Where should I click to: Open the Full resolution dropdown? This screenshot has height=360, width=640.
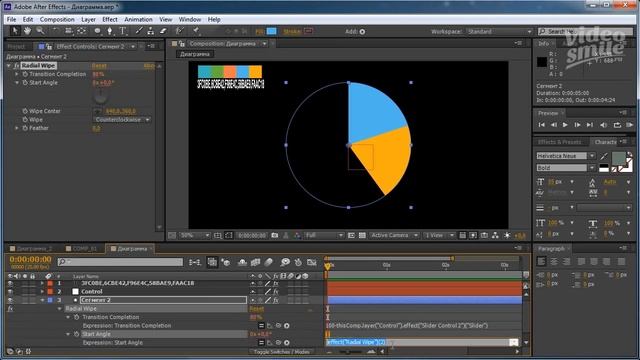[324, 236]
